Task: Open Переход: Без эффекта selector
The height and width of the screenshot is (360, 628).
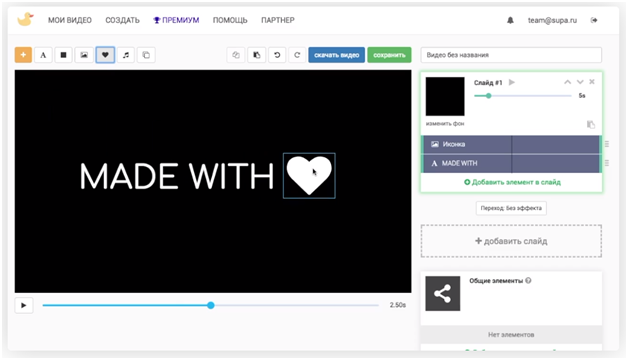Action: 511,208
